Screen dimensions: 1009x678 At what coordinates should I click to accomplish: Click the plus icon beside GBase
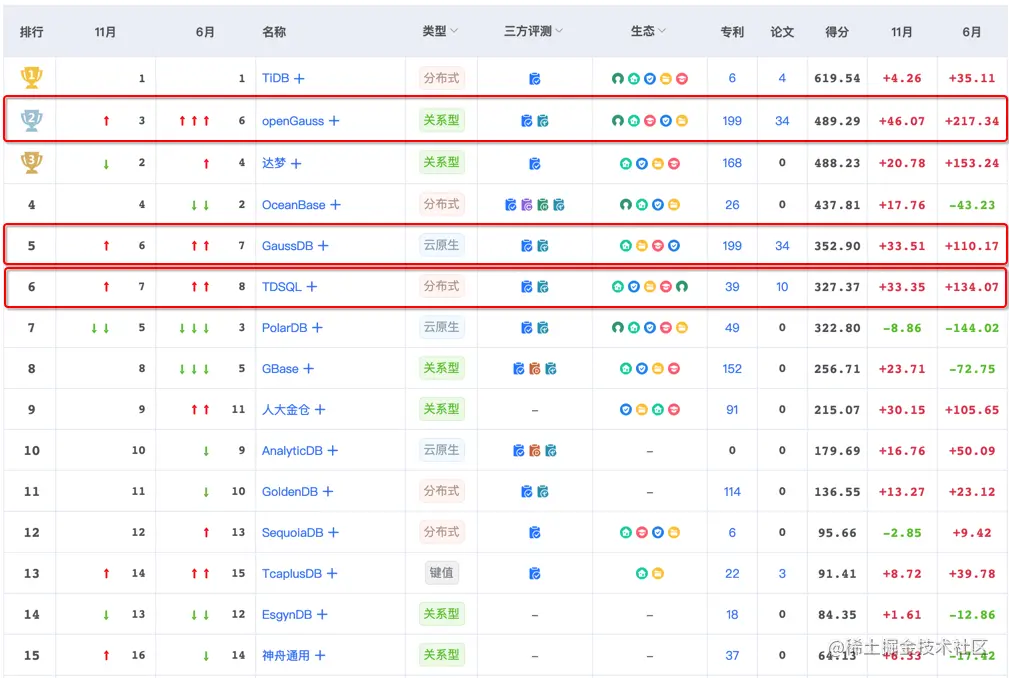click(x=309, y=369)
